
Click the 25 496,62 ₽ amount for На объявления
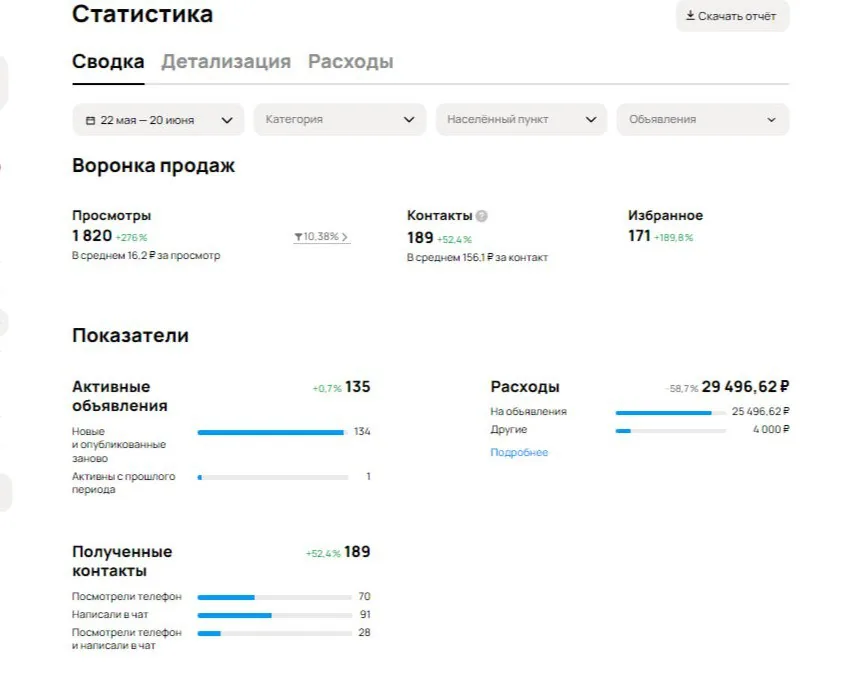pyautogui.click(x=760, y=411)
